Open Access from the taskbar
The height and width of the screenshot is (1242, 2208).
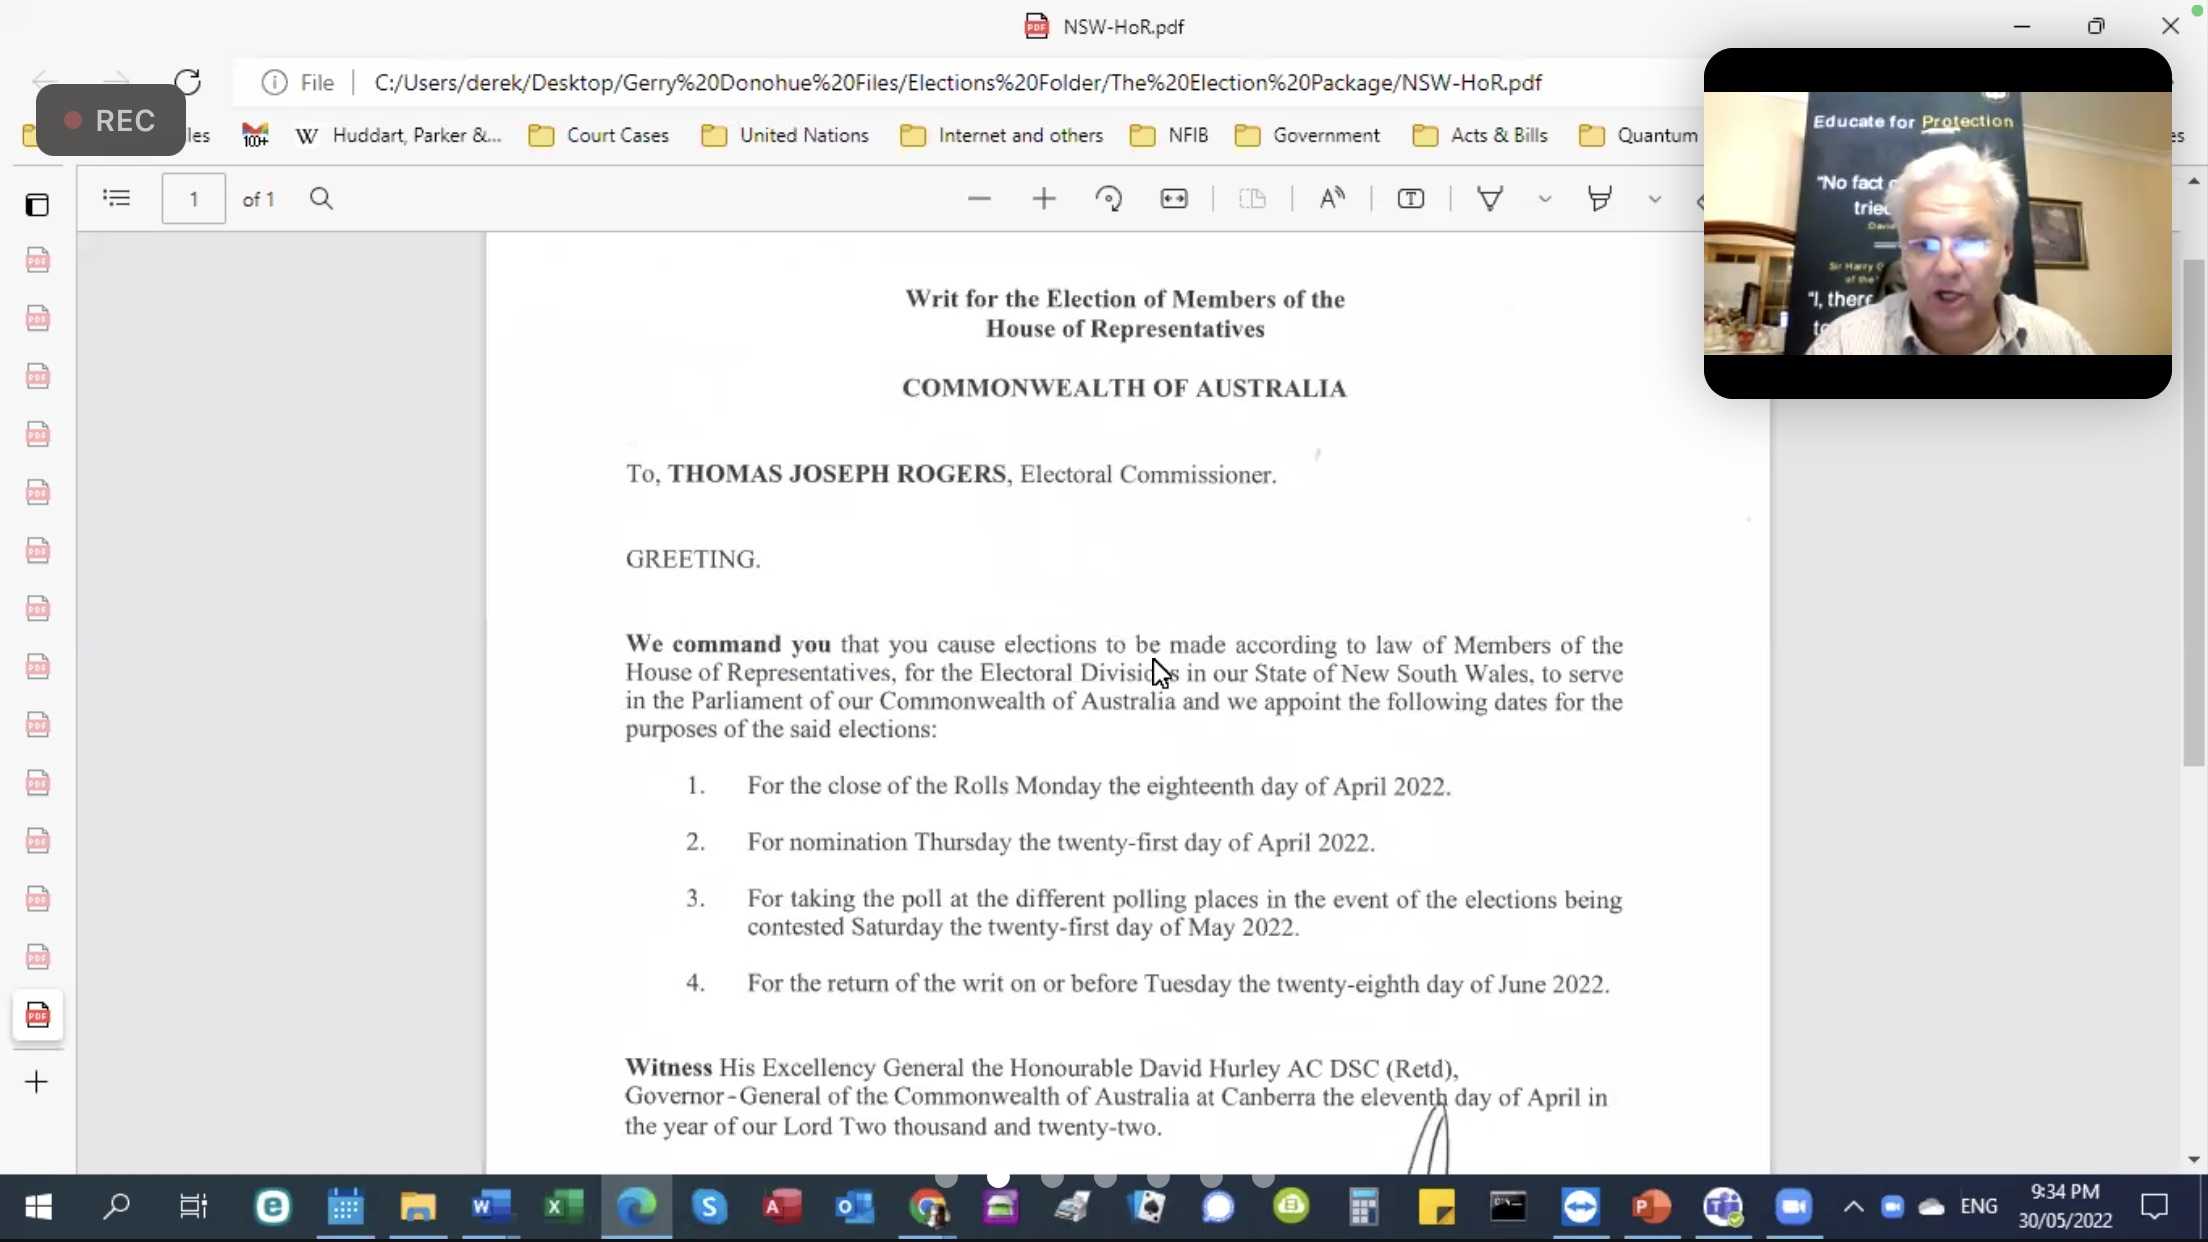tap(782, 1208)
